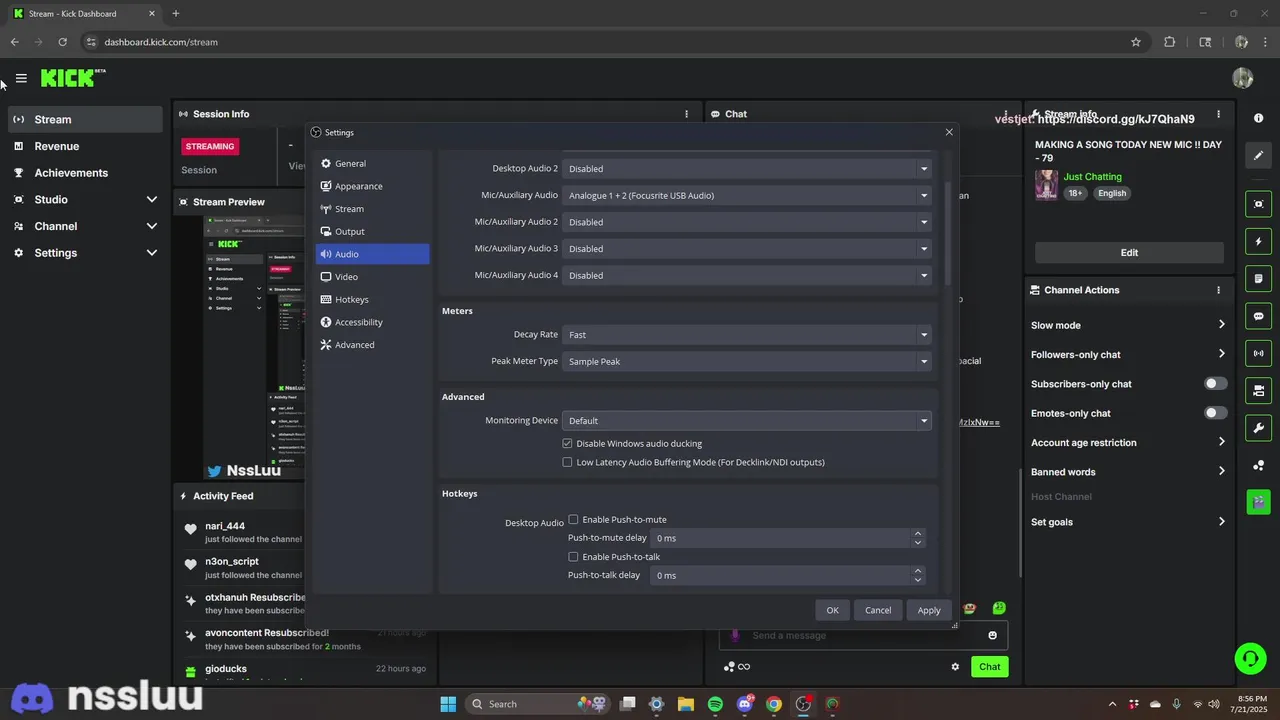
Task: Select Revenue in Kick sidebar
Action: click(x=85, y=146)
